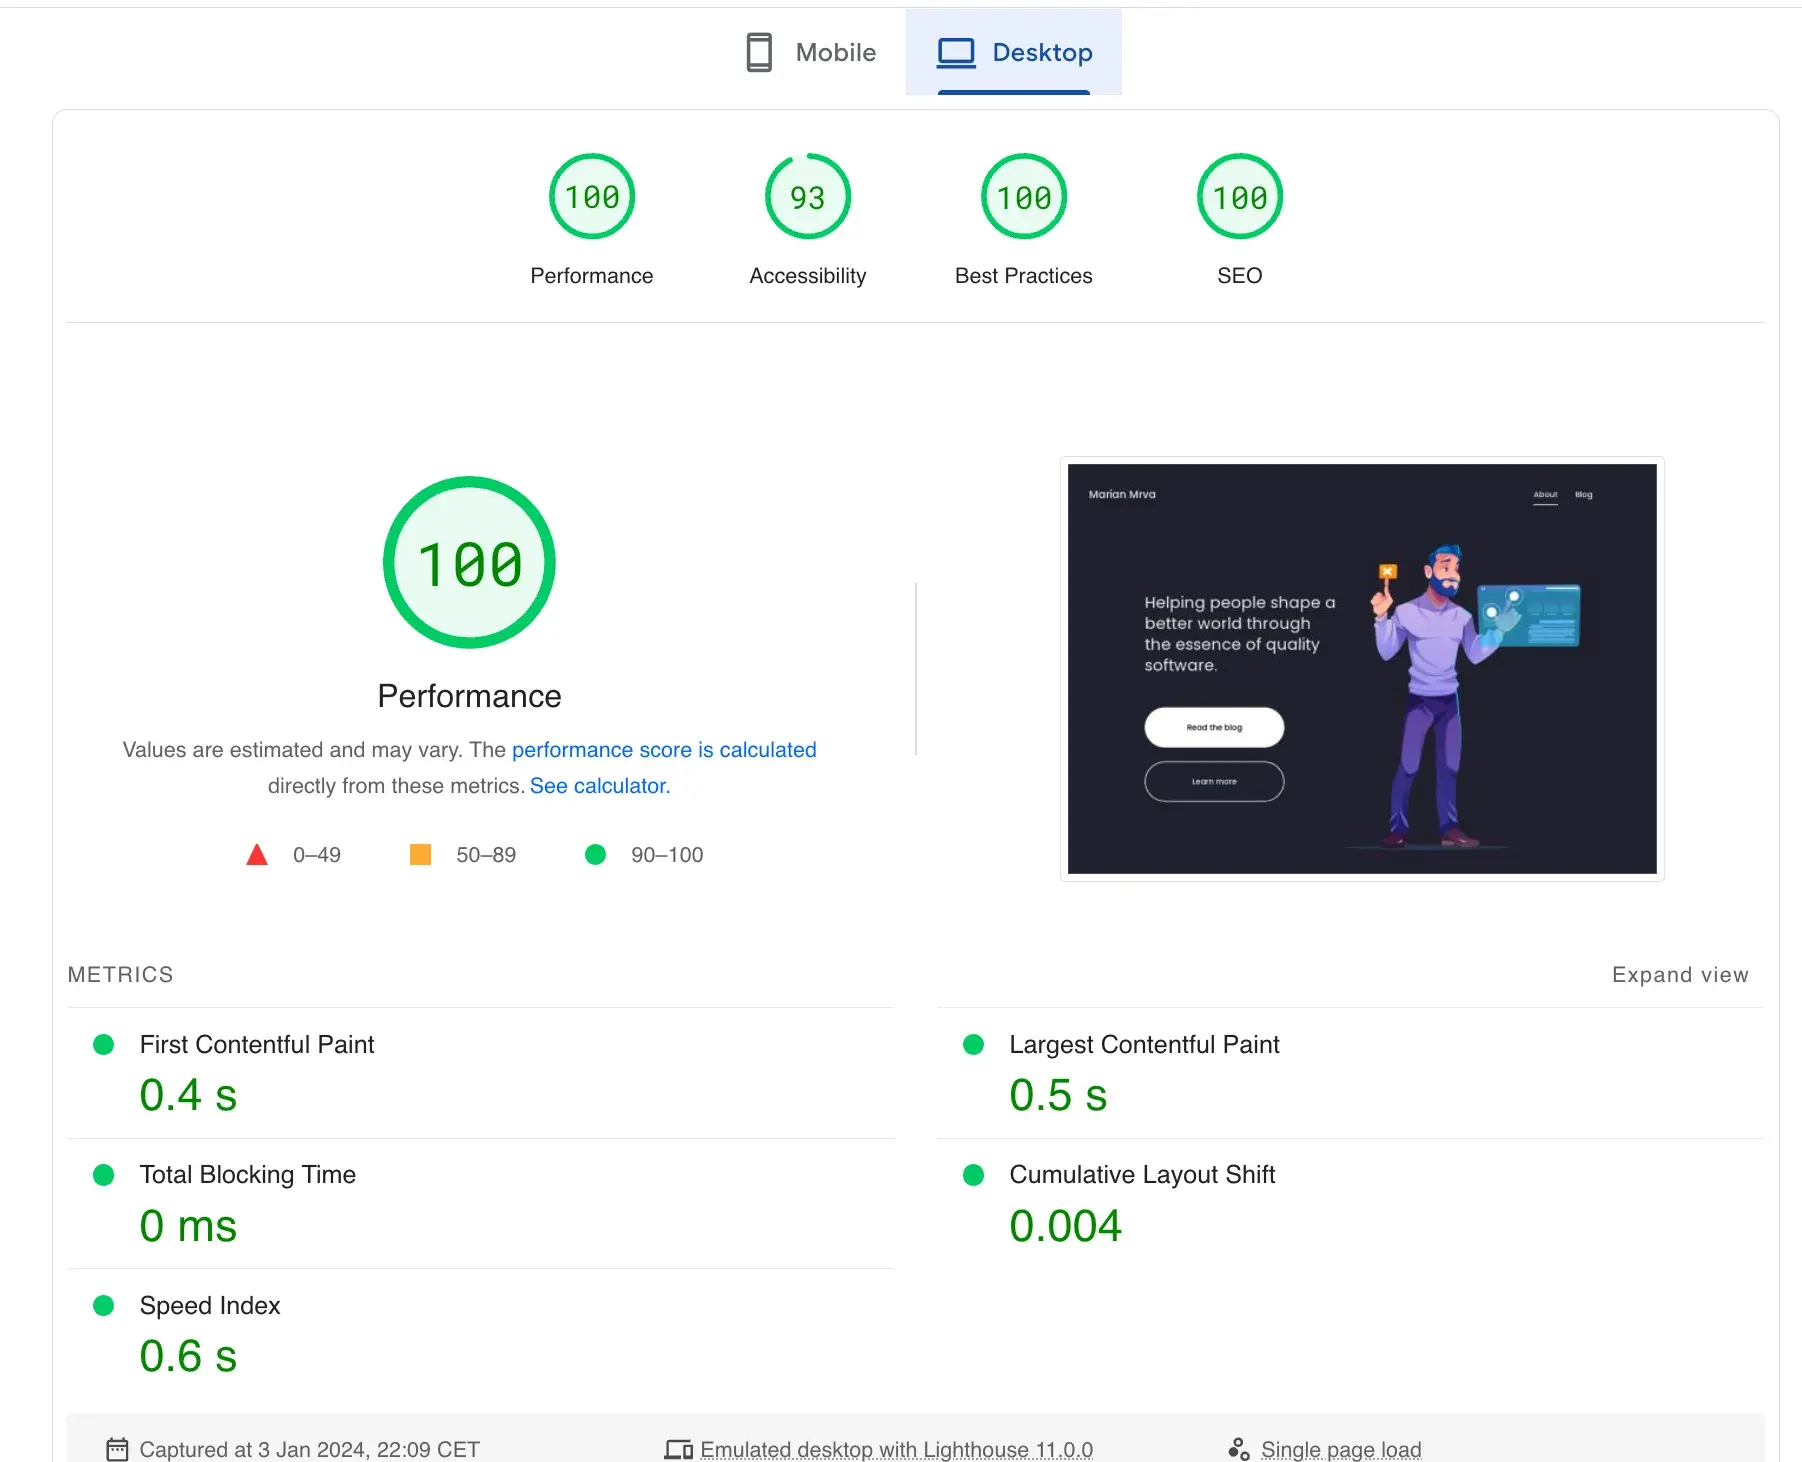Switch to the Mobile tab
This screenshot has width=1802, height=1462.
tap(811, 53)
